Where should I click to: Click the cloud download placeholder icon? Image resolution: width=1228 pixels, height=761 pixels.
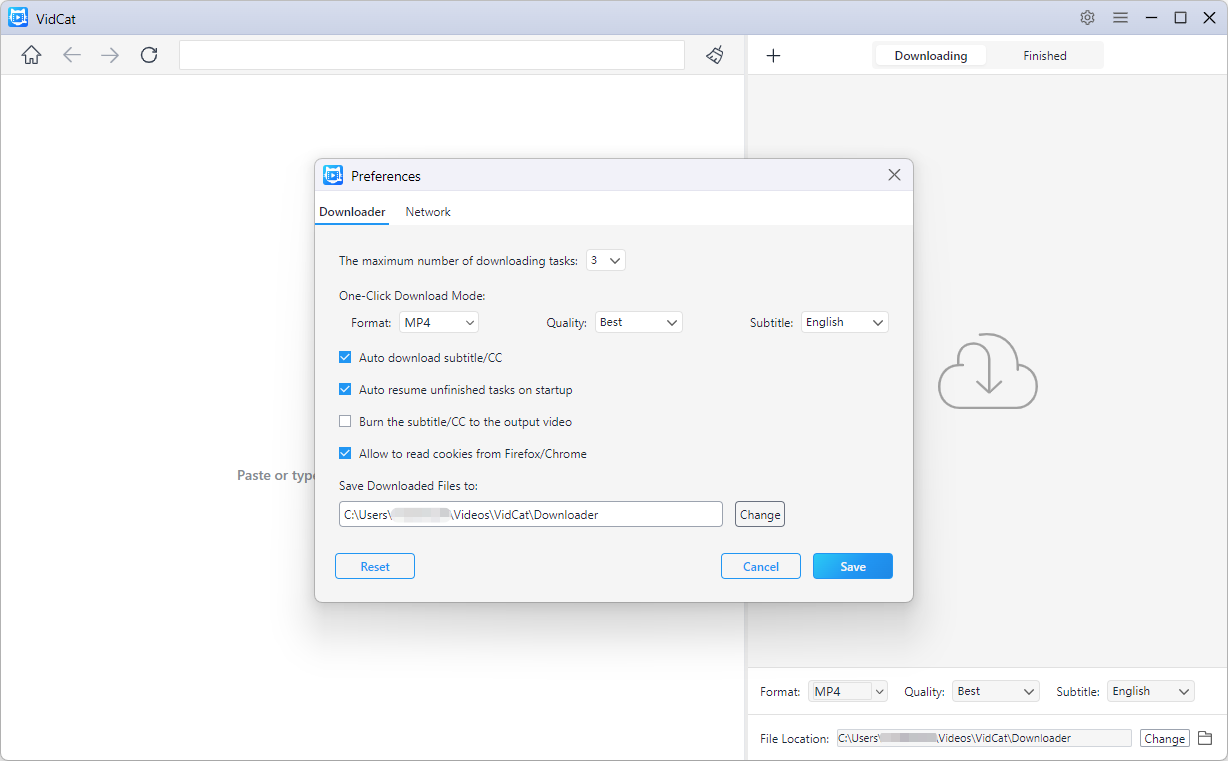pos(988,370)
